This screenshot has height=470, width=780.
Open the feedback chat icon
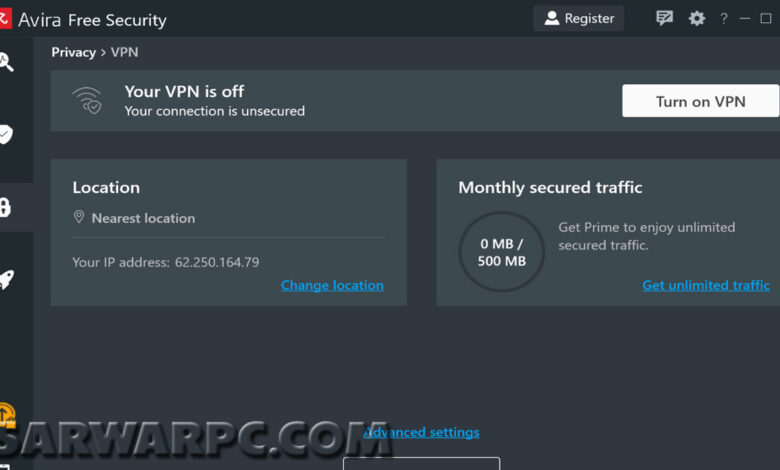[x=664, y=18]
